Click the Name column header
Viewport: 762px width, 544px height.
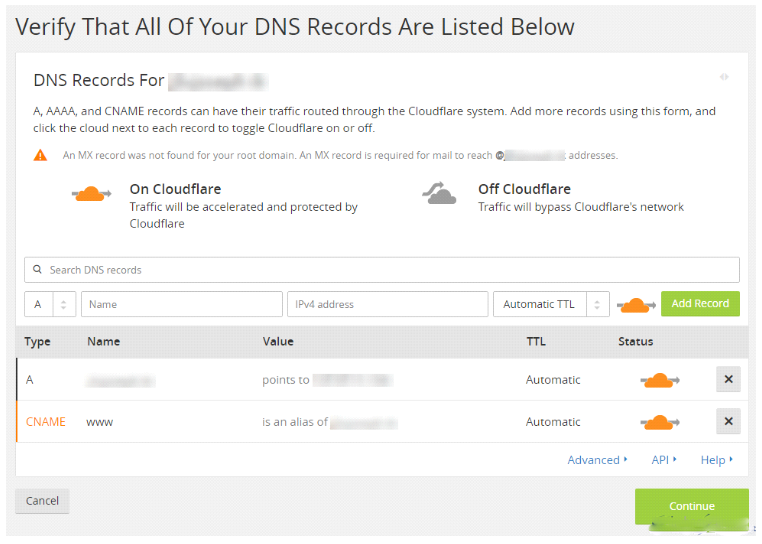104,342
